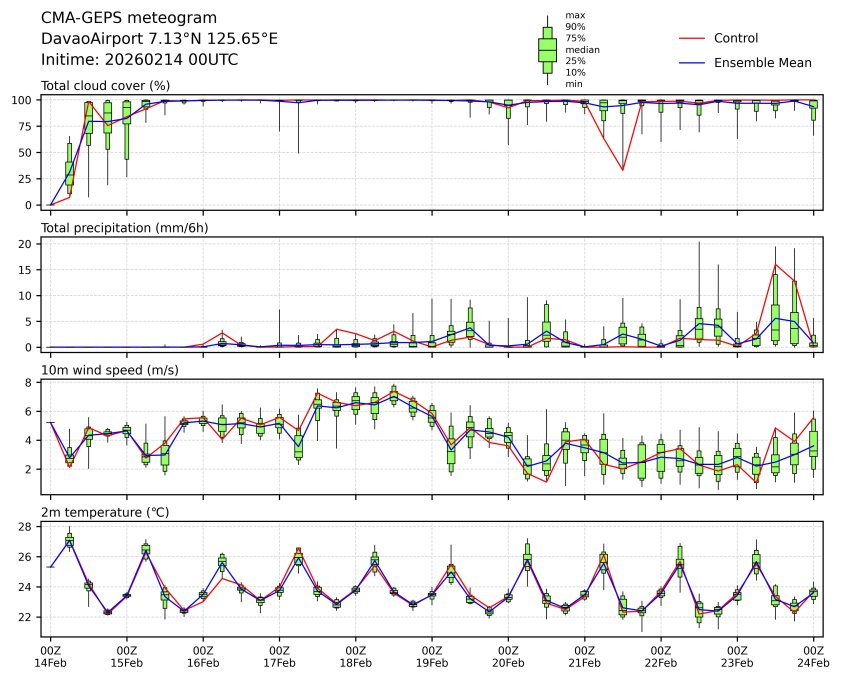Click the Control line's highest precipitation peak
841x680 pixels.
point(775,264)
